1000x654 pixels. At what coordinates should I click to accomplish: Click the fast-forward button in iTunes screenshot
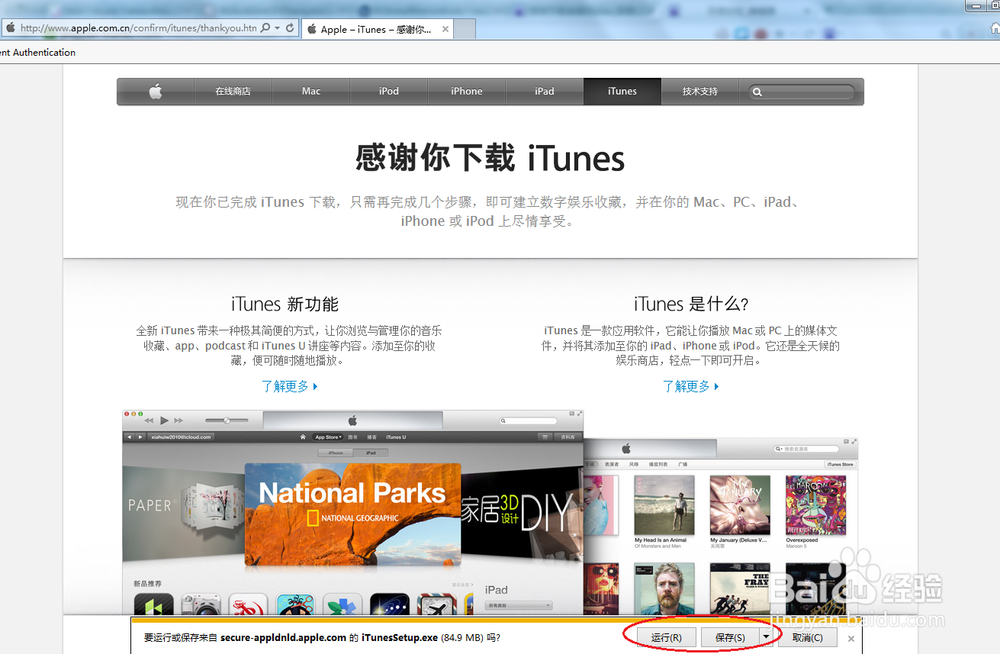tap(179, 420)
